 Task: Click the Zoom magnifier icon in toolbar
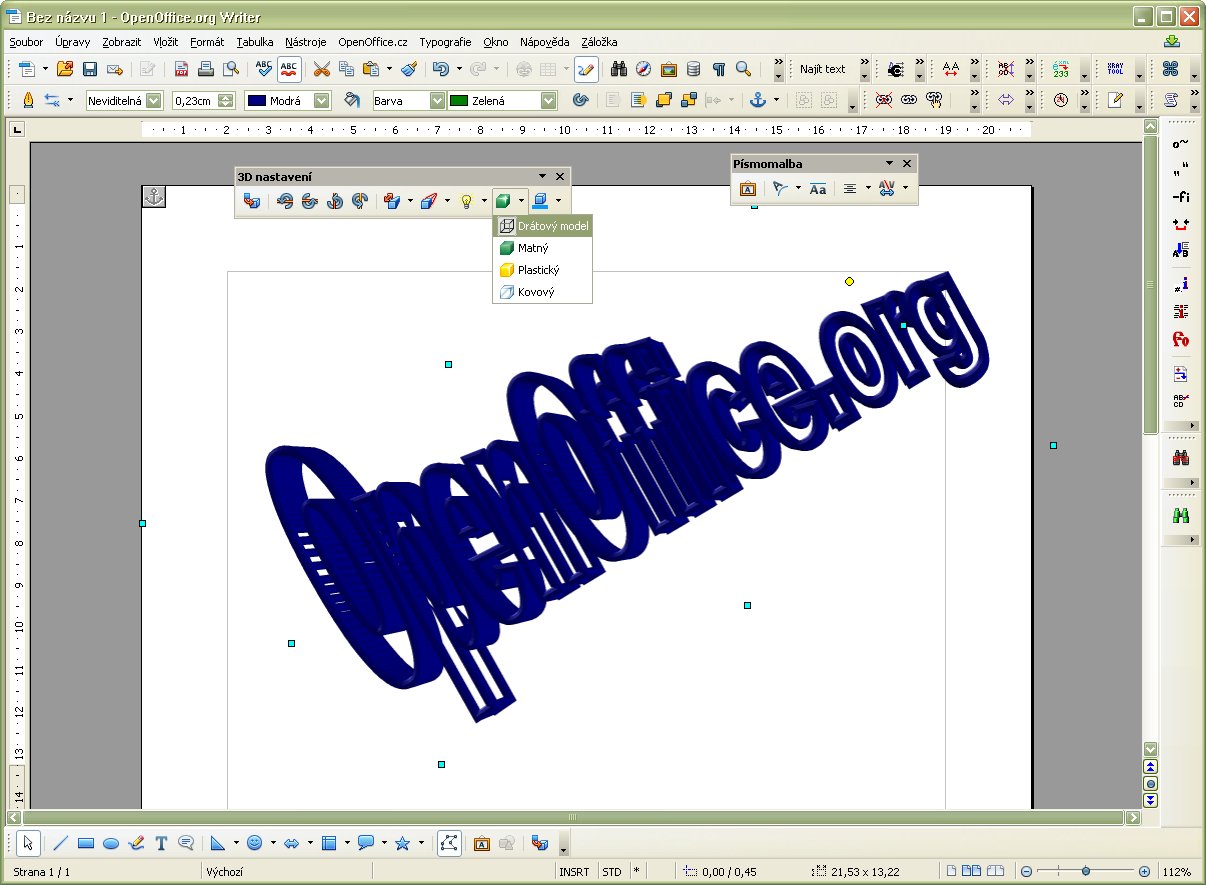coord(743,69)
